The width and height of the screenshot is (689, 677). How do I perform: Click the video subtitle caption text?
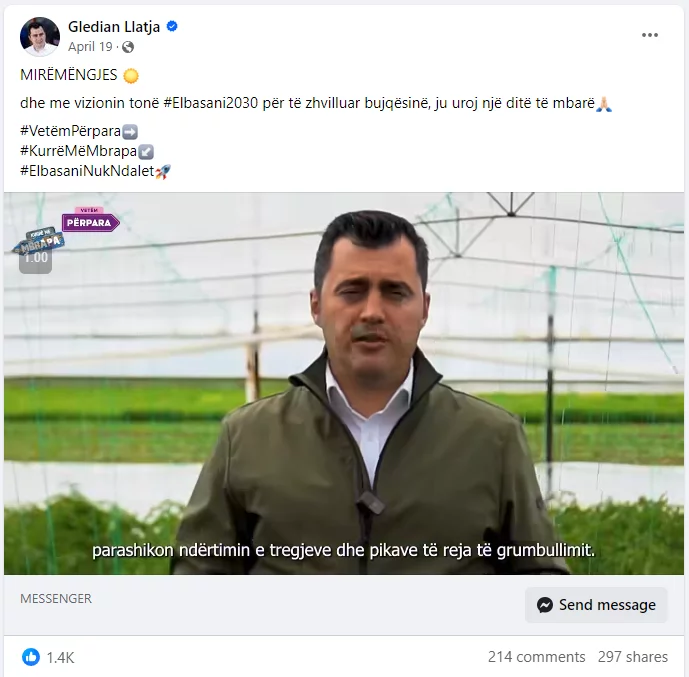343,550
